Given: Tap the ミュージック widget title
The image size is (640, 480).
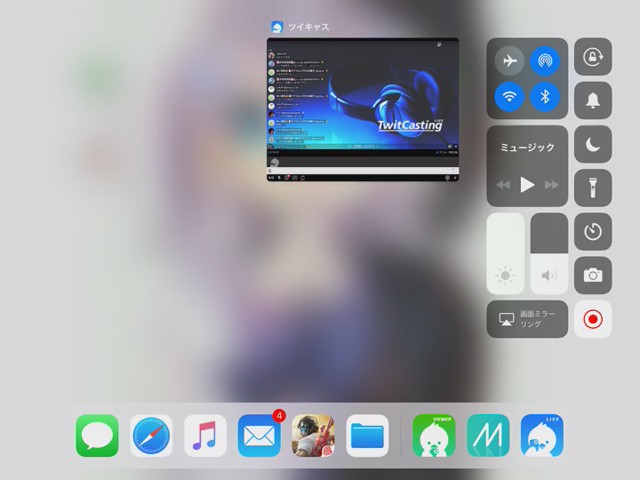Looking at the screenshot, I should tap(527, 147).
